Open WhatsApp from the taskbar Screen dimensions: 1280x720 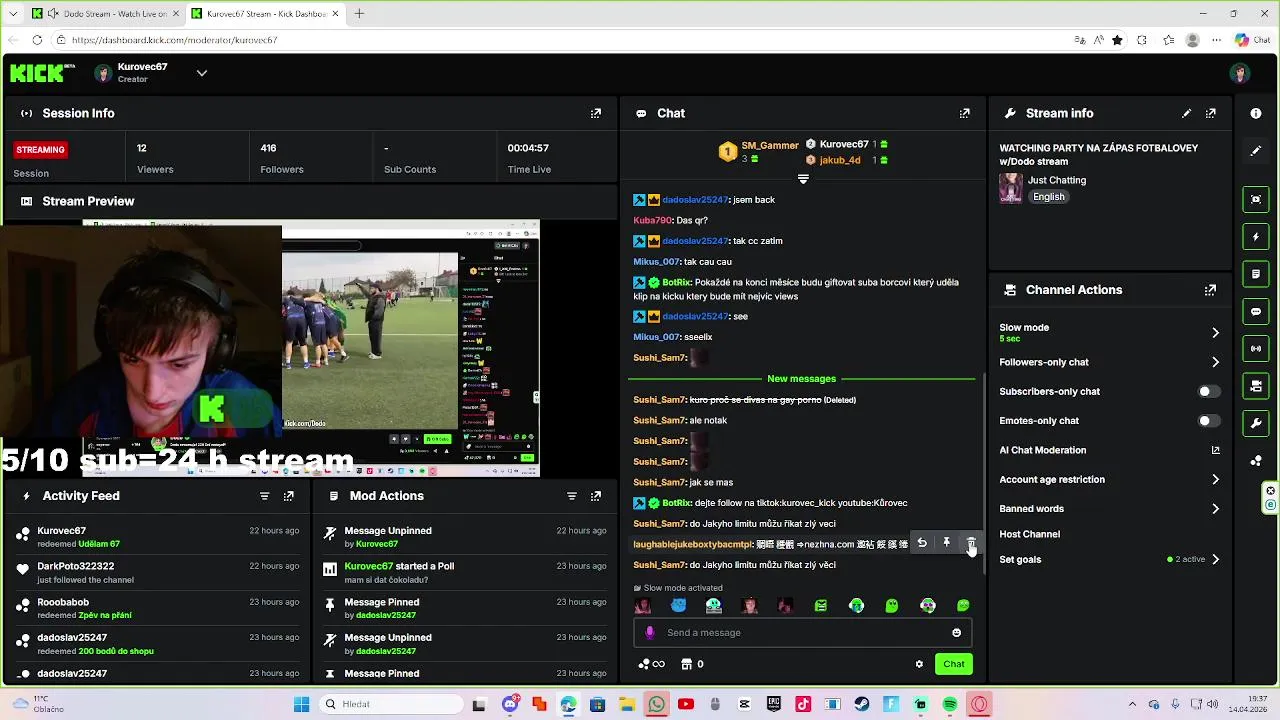click(656, 704)
